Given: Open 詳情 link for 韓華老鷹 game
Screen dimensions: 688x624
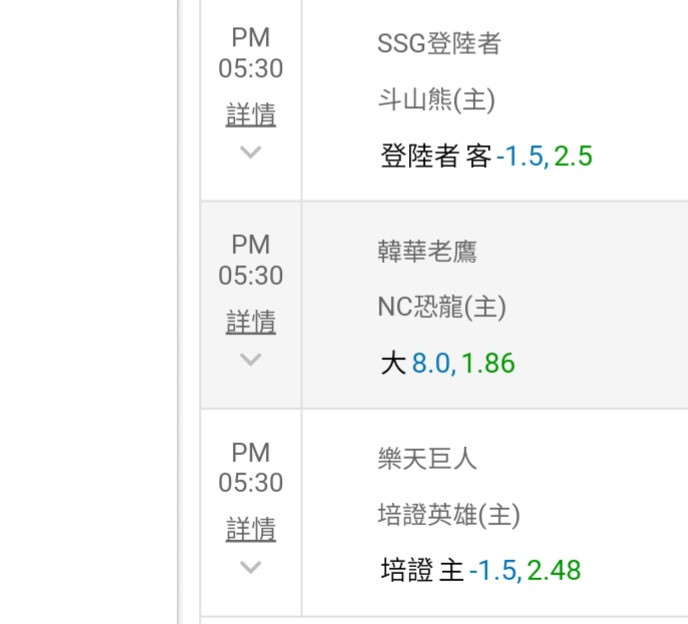Looking at the screenshot, I should pyautogui.click(x=251, y=322).
